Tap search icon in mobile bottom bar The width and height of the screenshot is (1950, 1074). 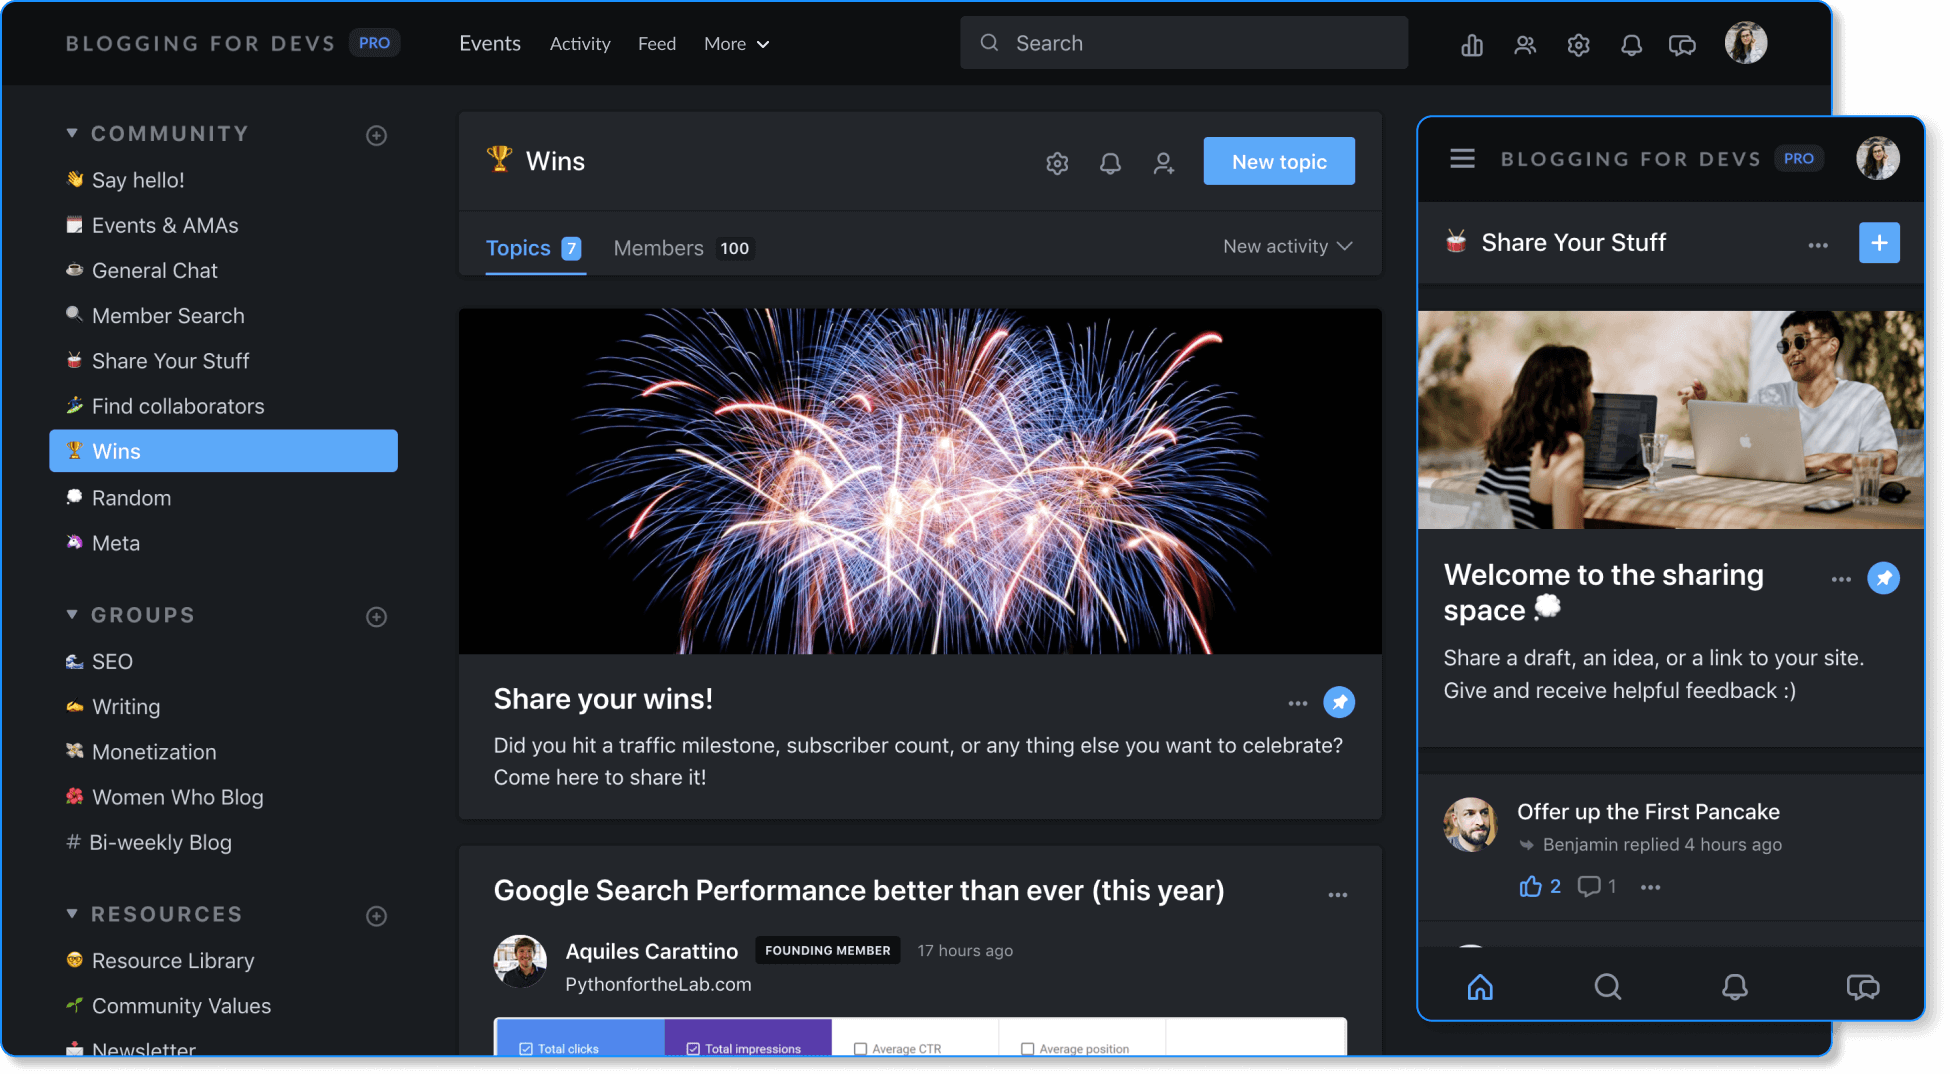pos(1607,988)
